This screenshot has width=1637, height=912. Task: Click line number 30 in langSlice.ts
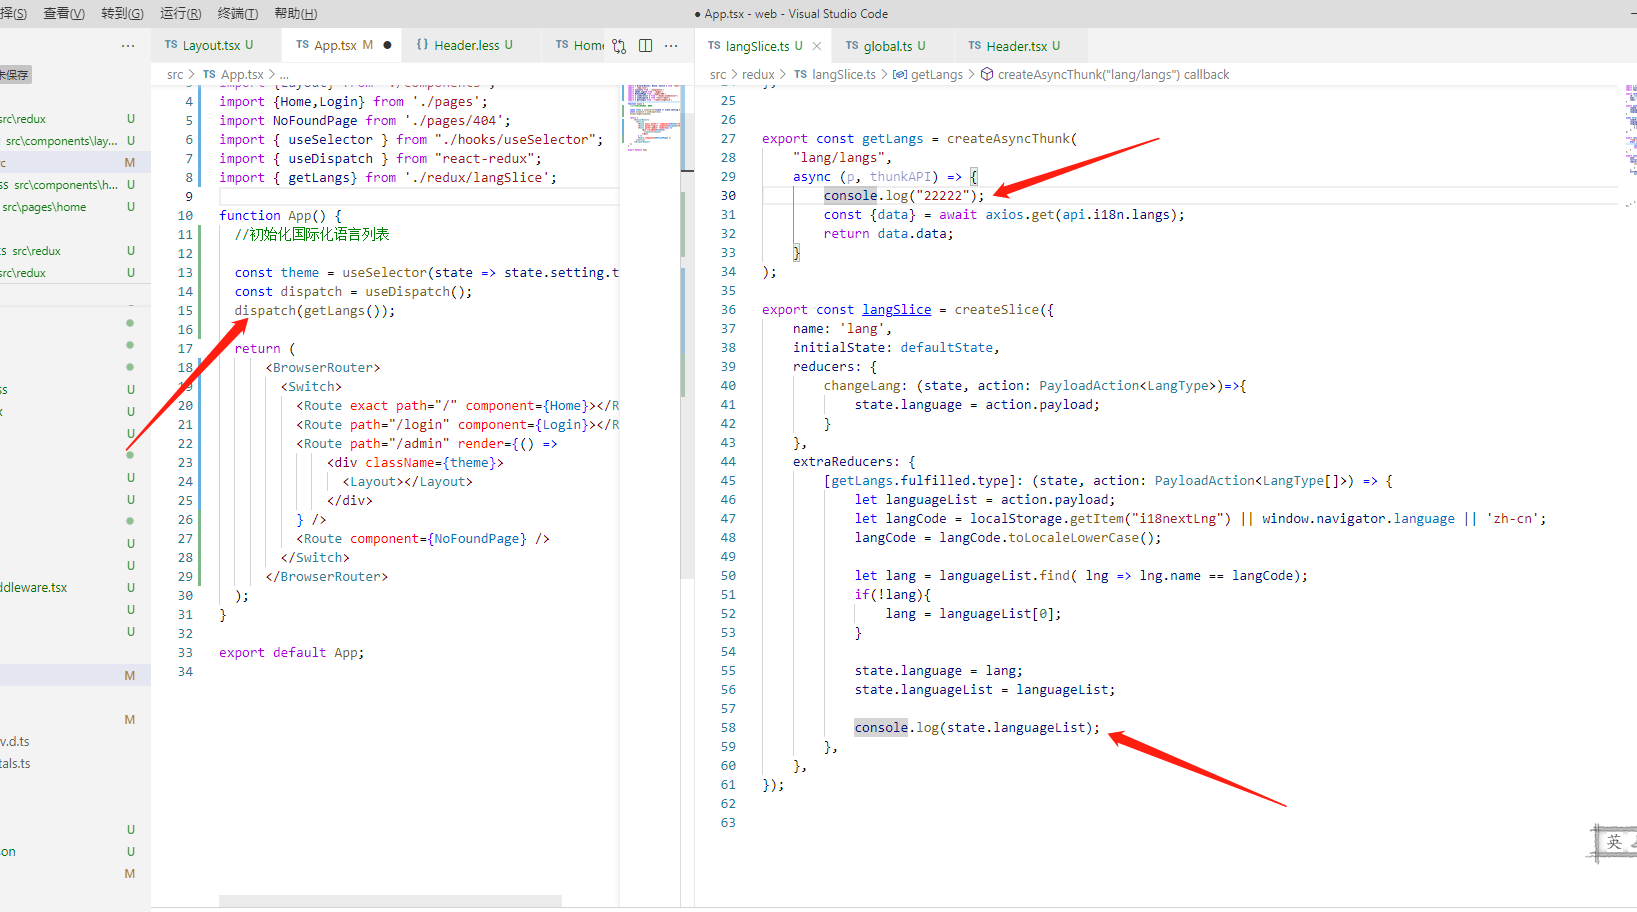[728, 196]
